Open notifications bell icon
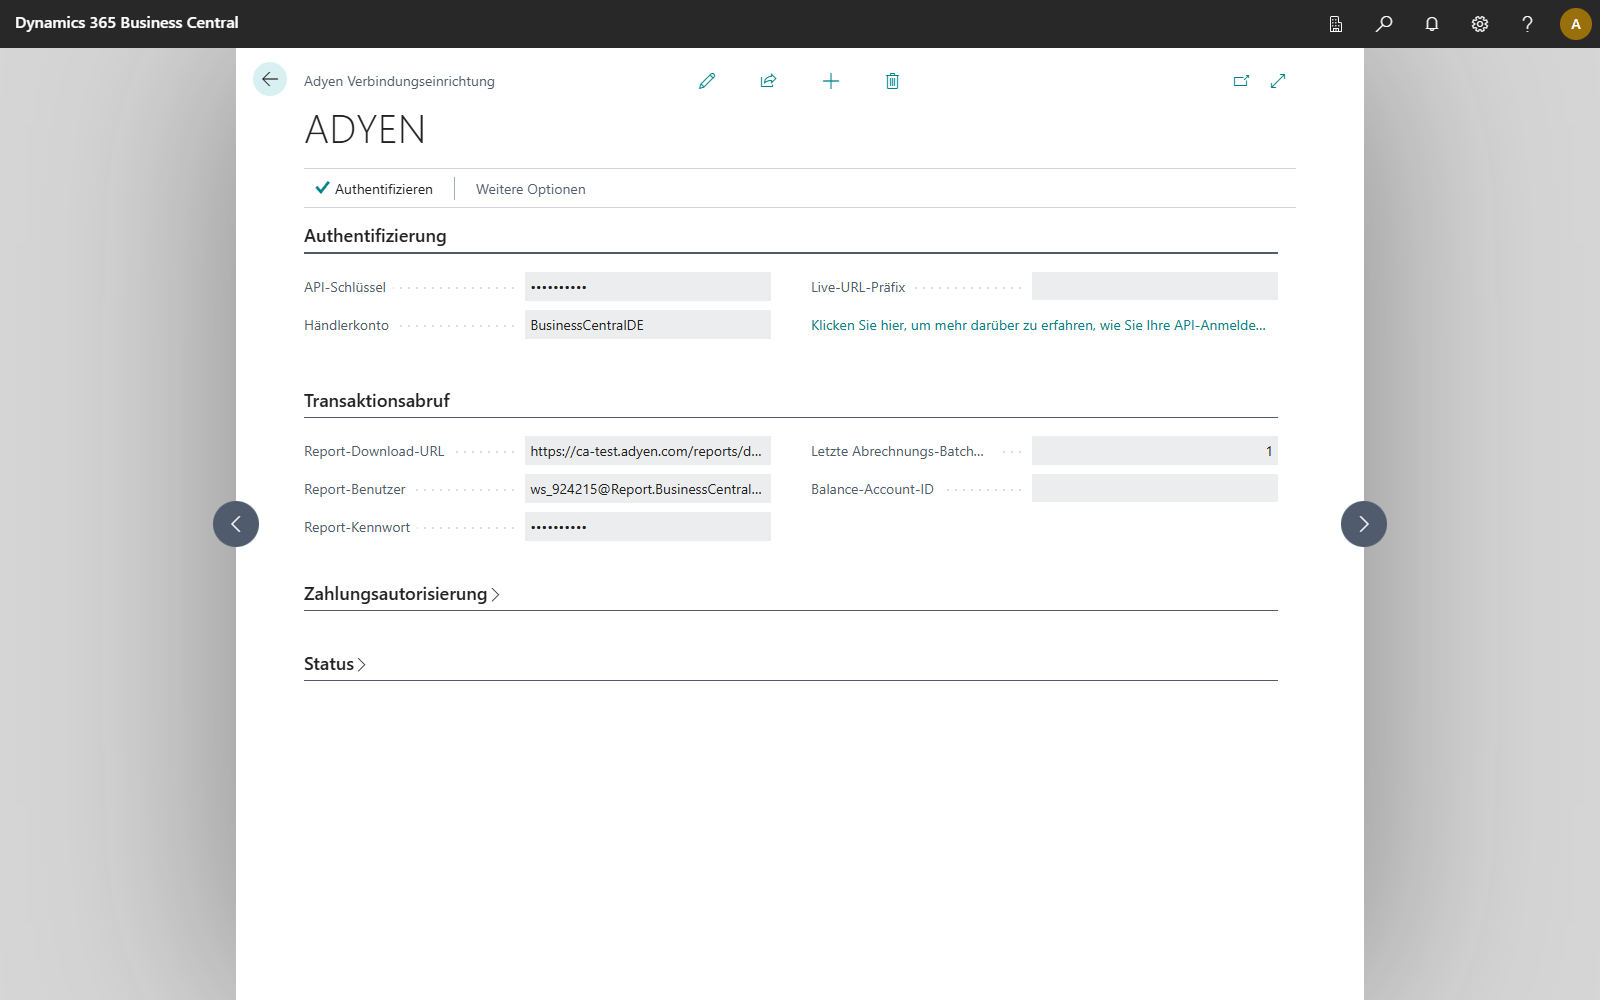This screenshot has width=1600, height=1000. click(1432, 24)
